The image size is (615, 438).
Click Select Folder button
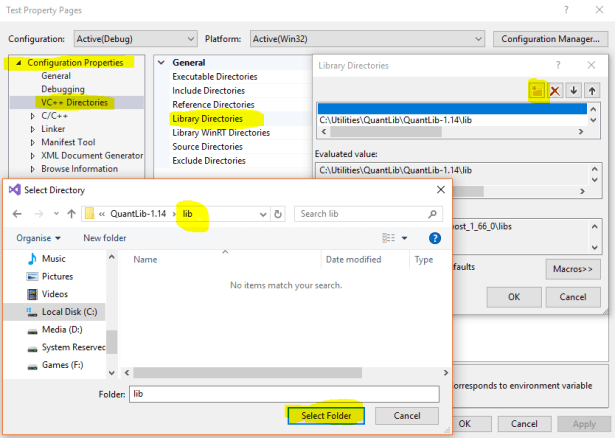coord(326,416)
